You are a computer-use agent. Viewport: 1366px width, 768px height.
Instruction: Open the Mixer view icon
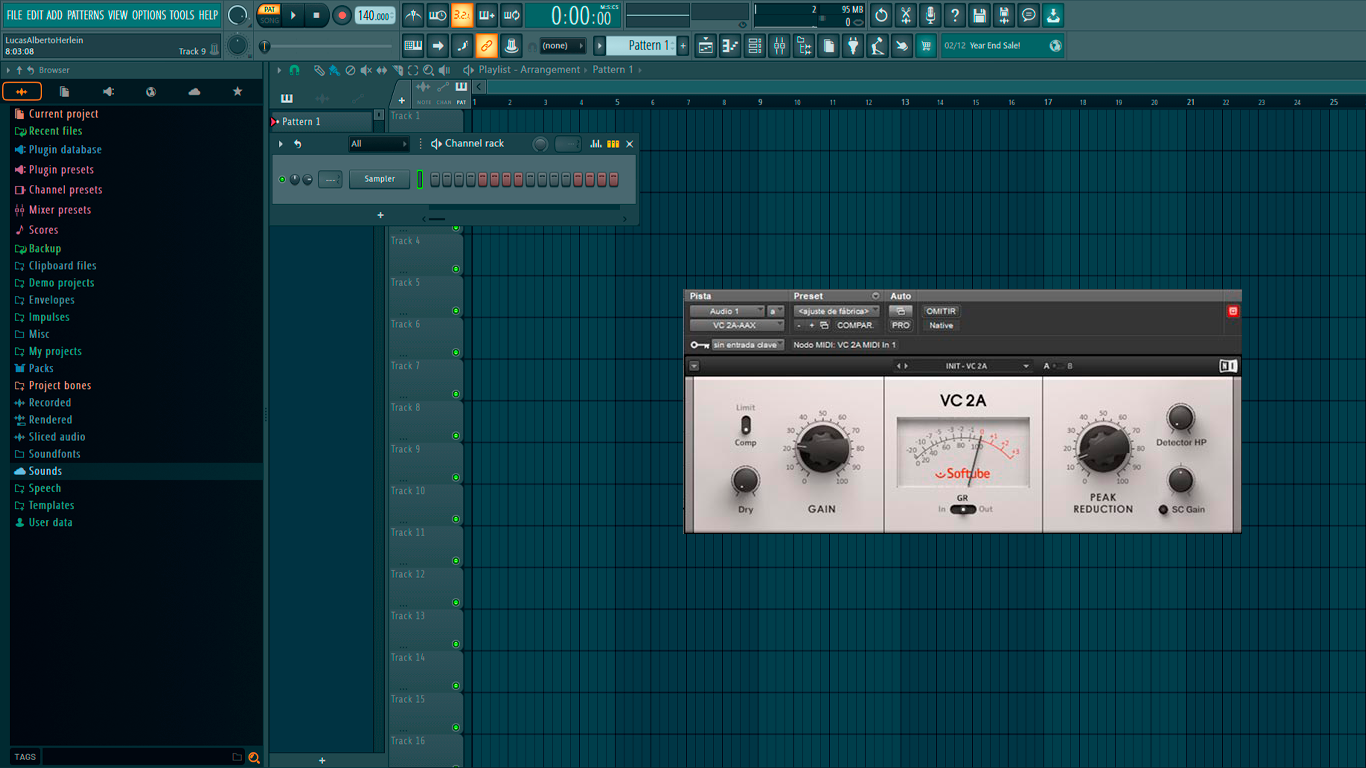tap(779, 45)
